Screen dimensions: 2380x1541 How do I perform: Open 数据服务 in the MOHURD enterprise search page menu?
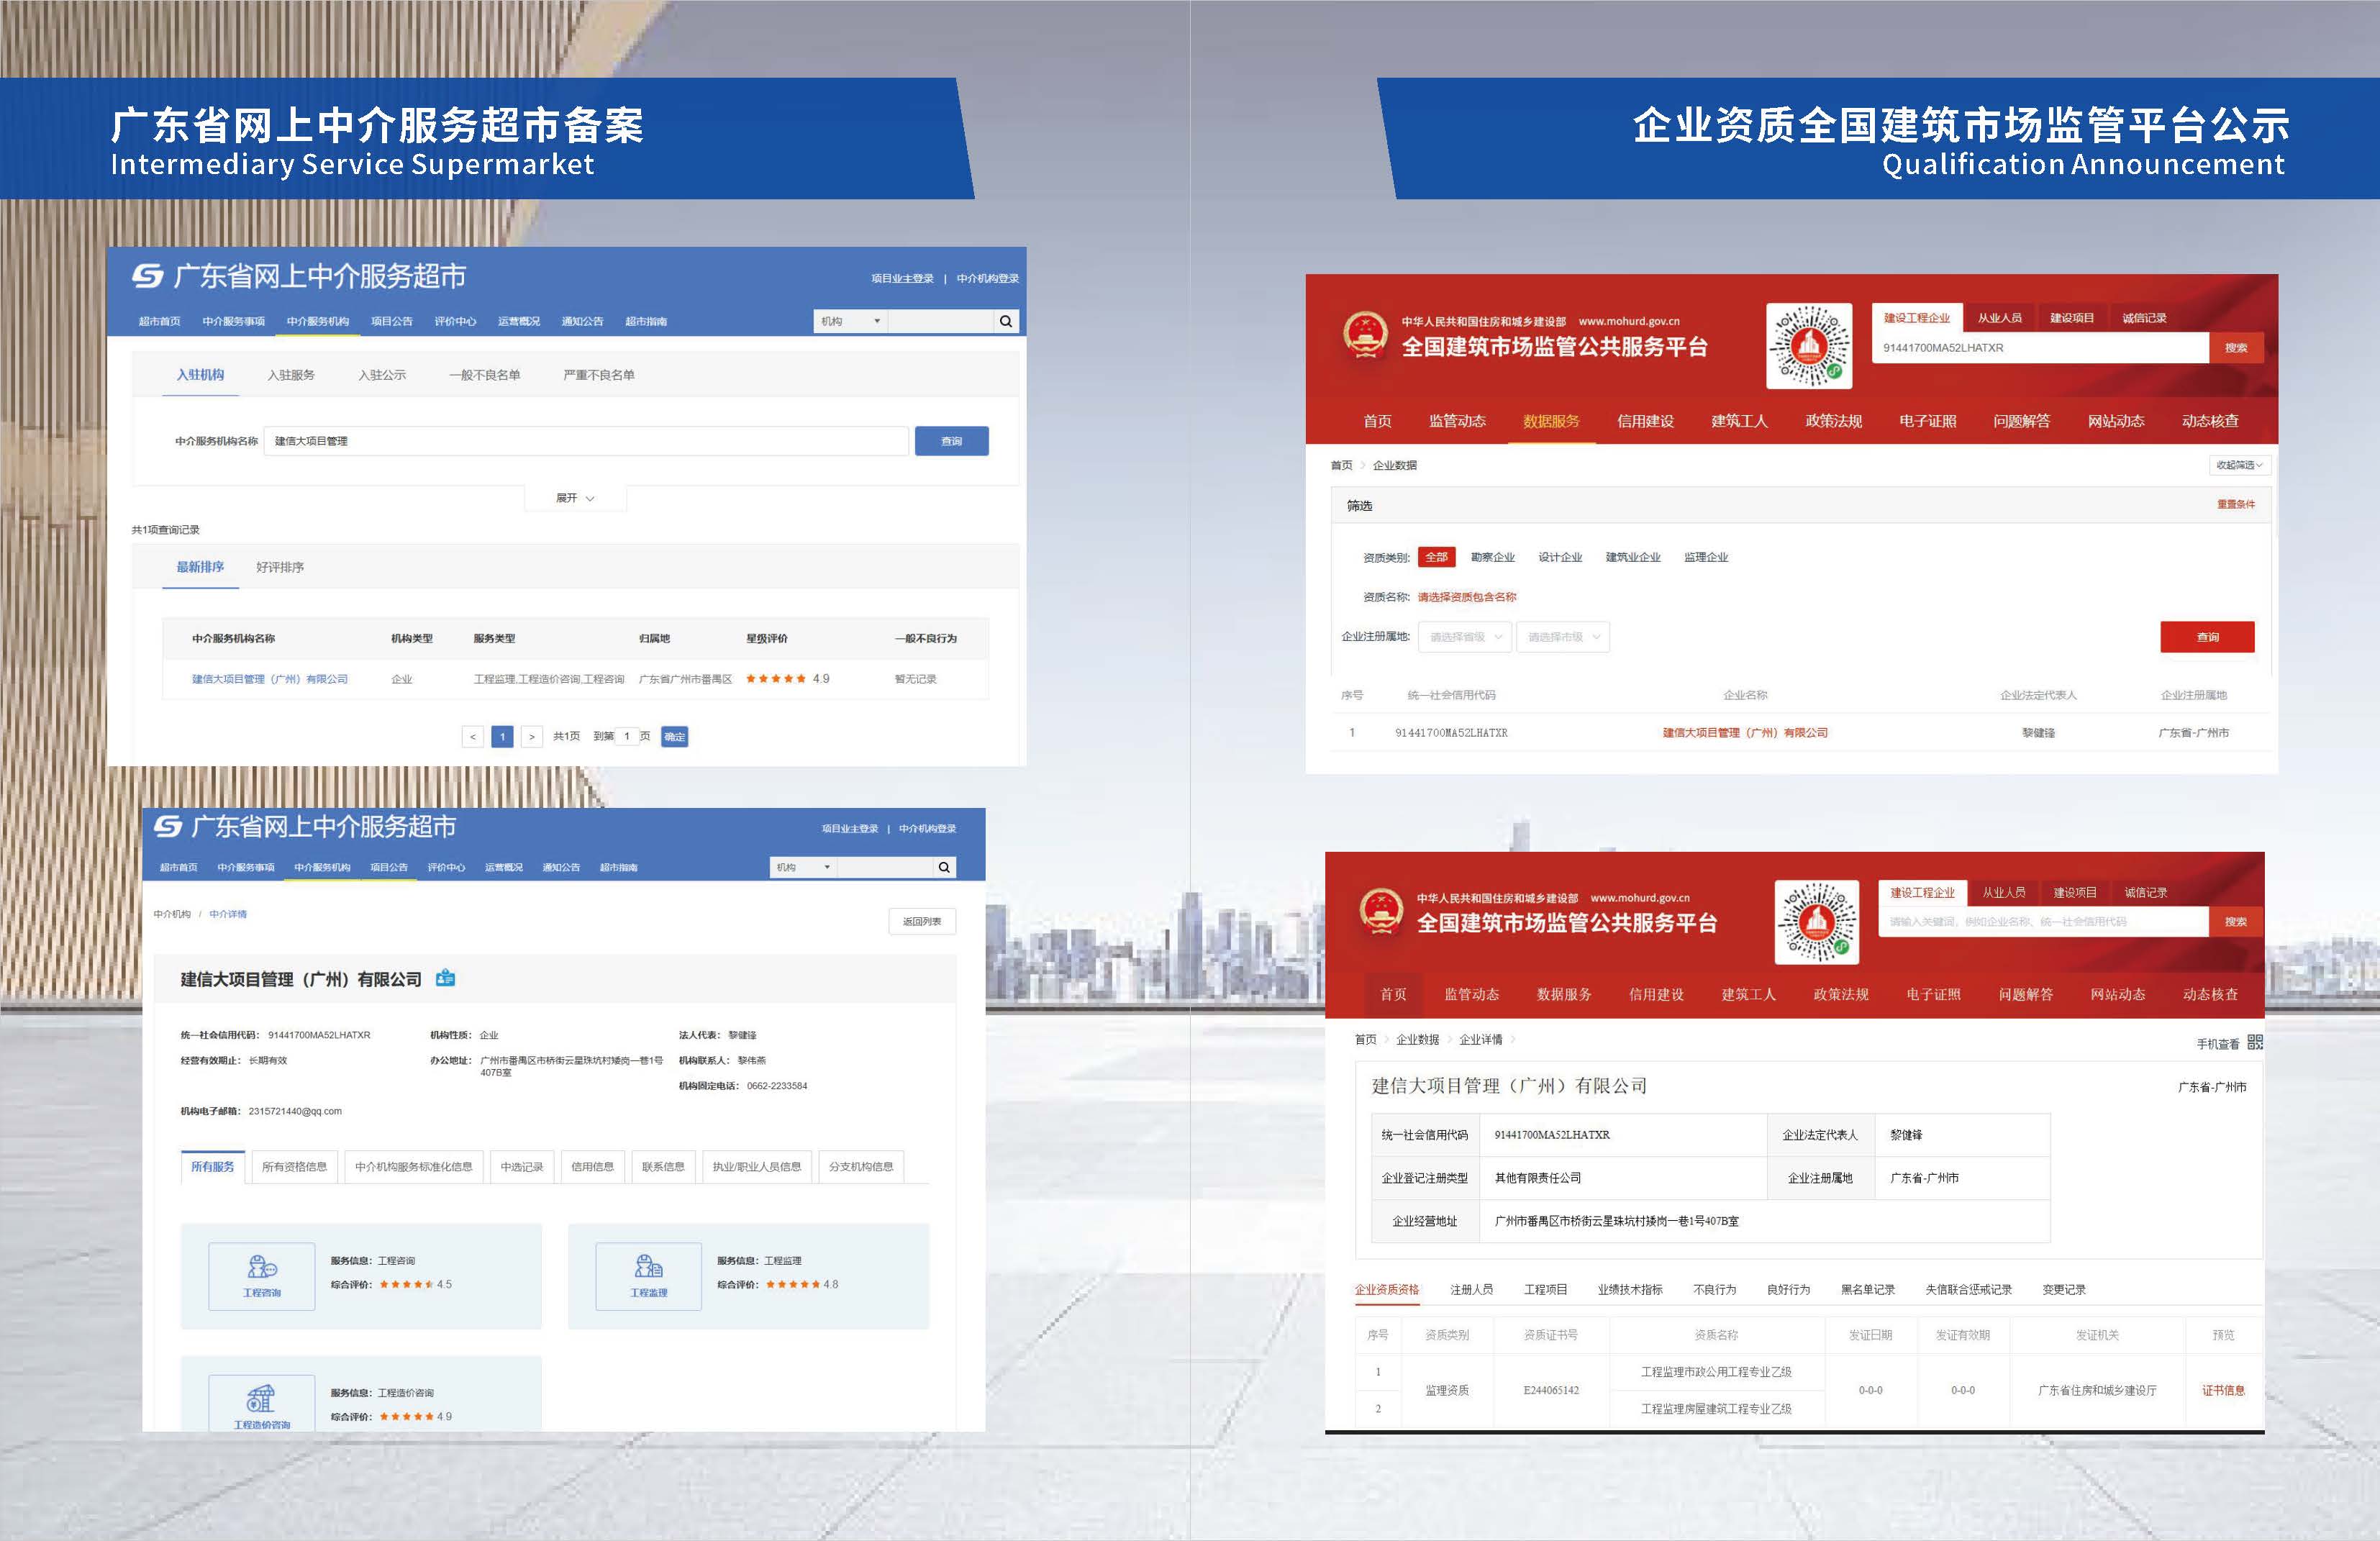[x=1551, y=421]
